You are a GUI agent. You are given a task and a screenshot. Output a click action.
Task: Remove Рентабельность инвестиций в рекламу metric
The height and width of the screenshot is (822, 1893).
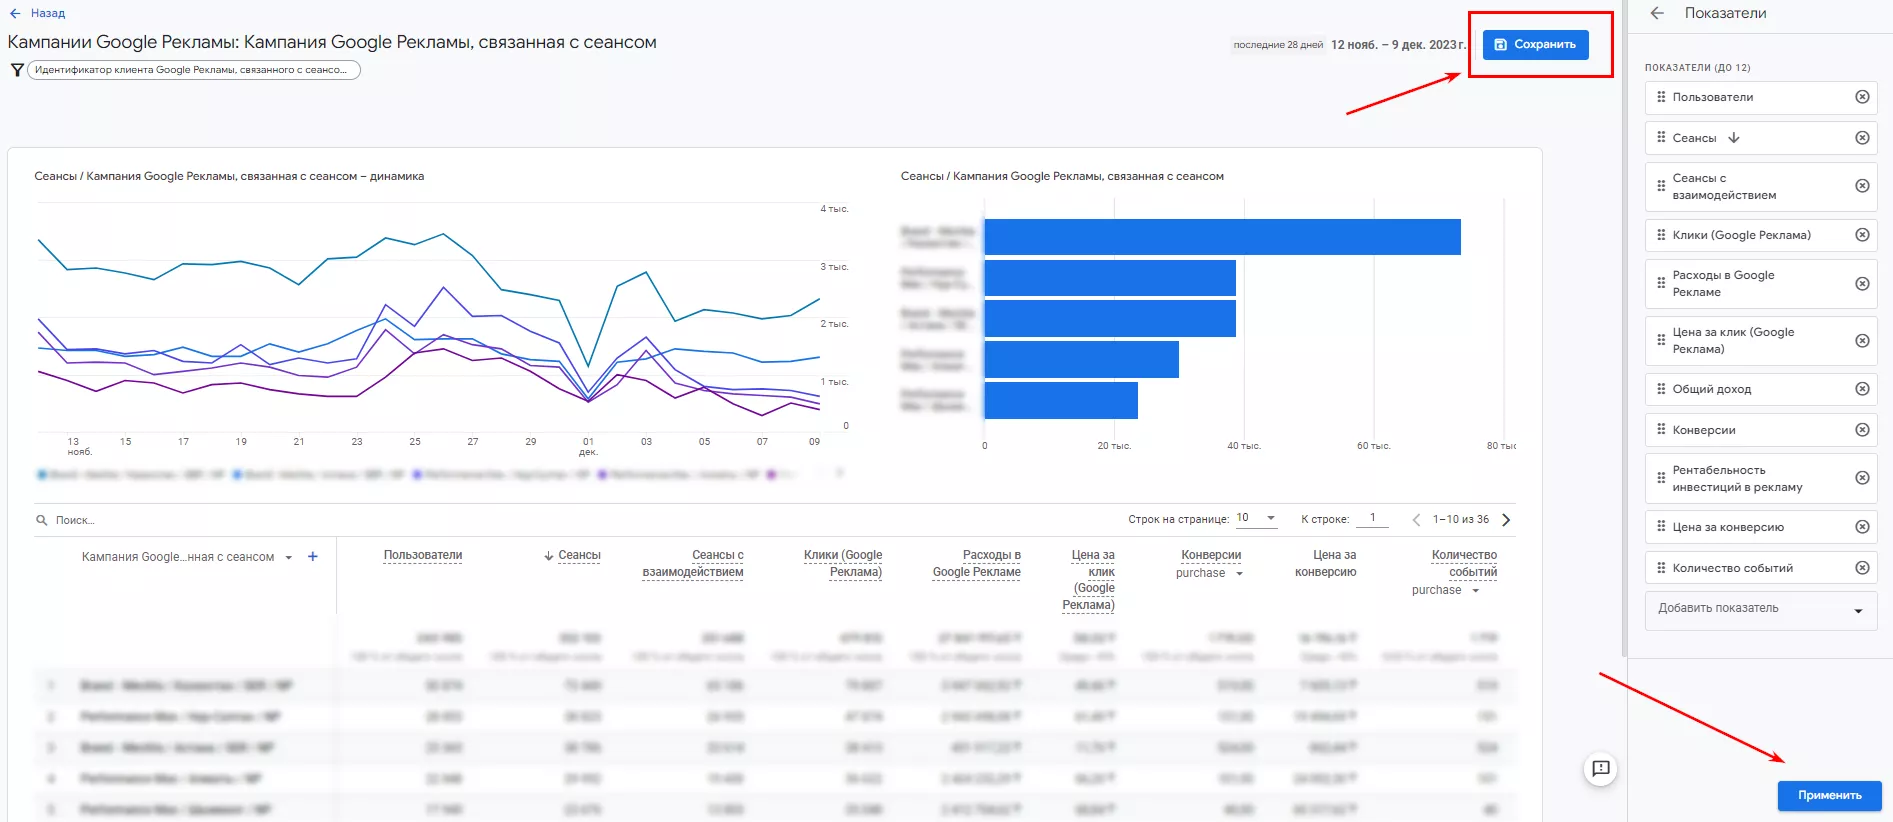[1862, 478]
